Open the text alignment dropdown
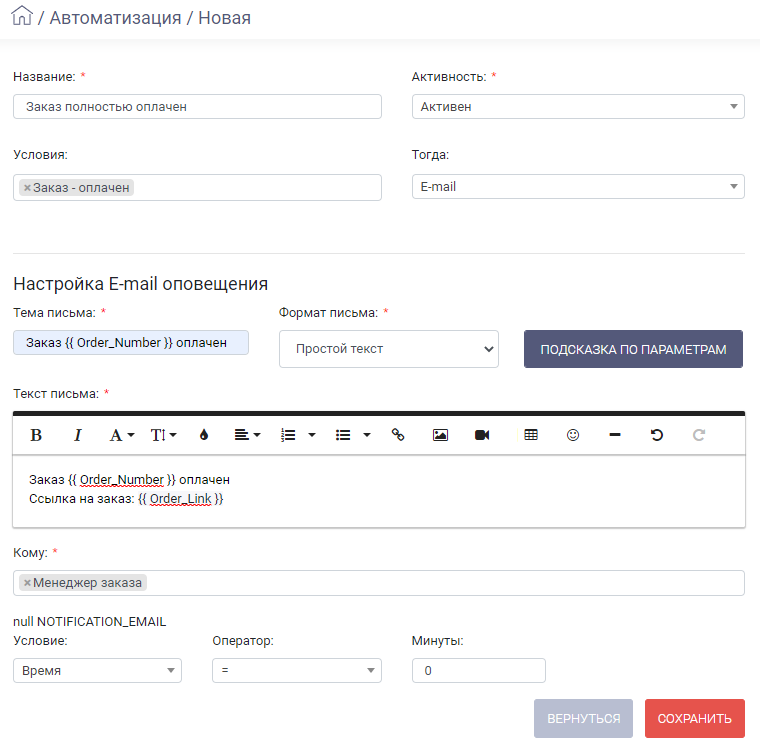The width and height of the screenshot is (760, 749). 247,435
